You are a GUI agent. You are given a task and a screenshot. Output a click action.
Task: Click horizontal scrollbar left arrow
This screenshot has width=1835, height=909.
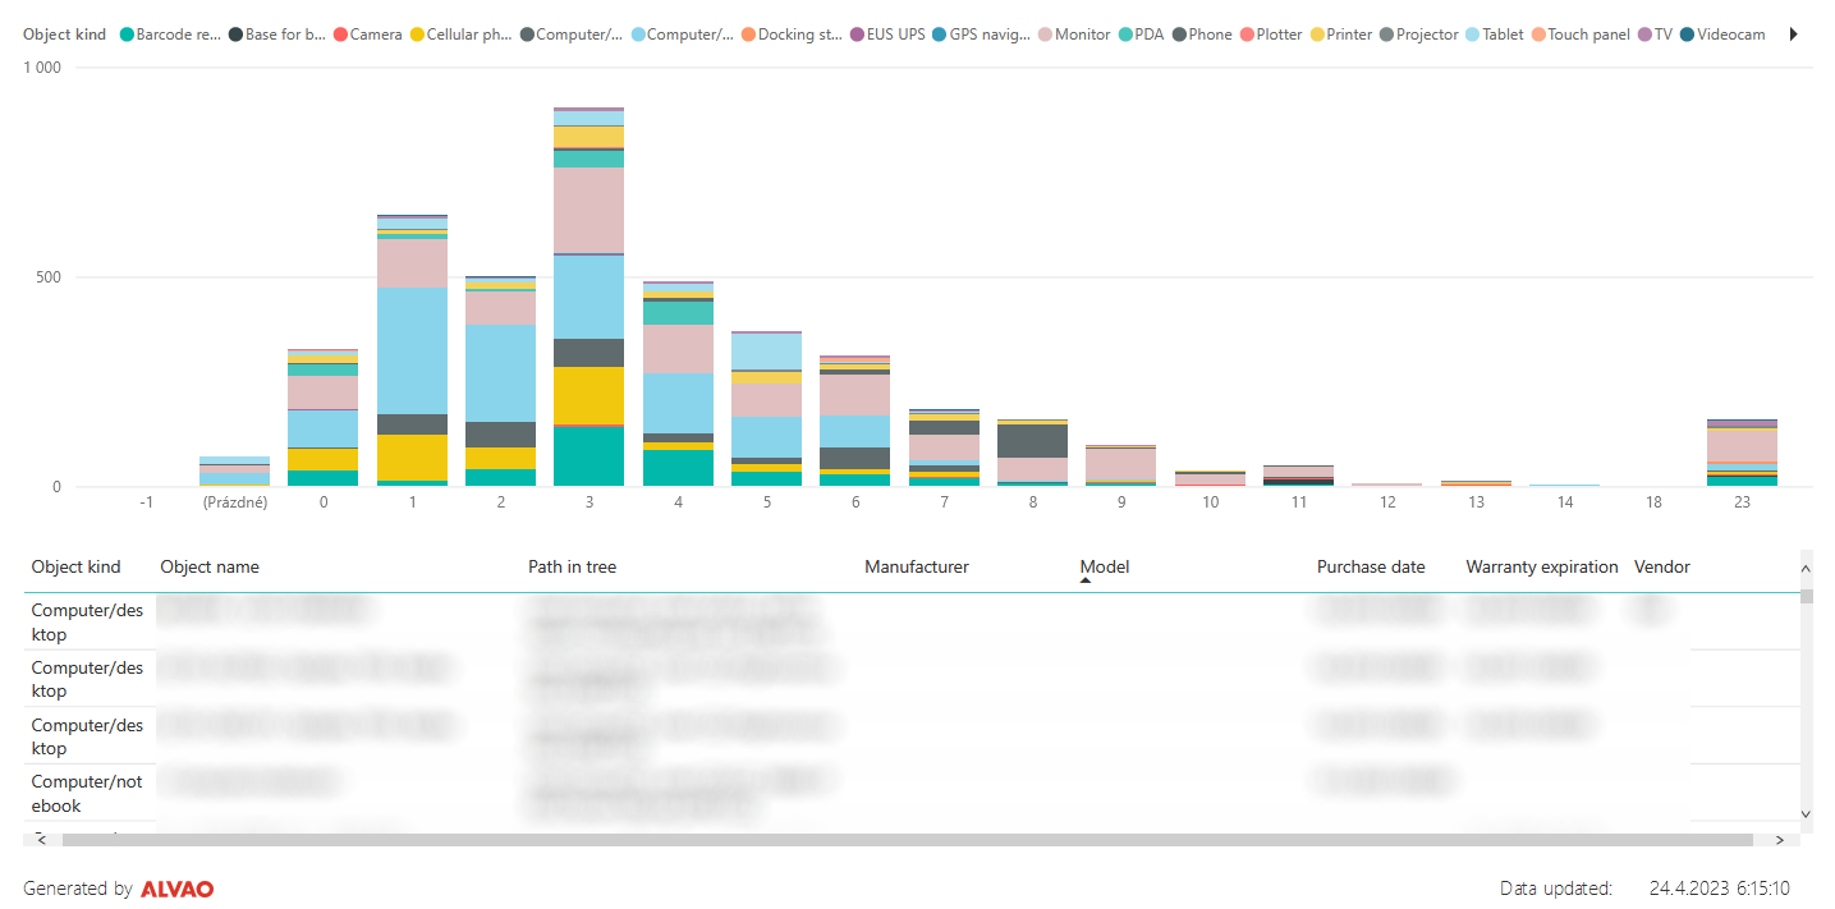point(41,840)
